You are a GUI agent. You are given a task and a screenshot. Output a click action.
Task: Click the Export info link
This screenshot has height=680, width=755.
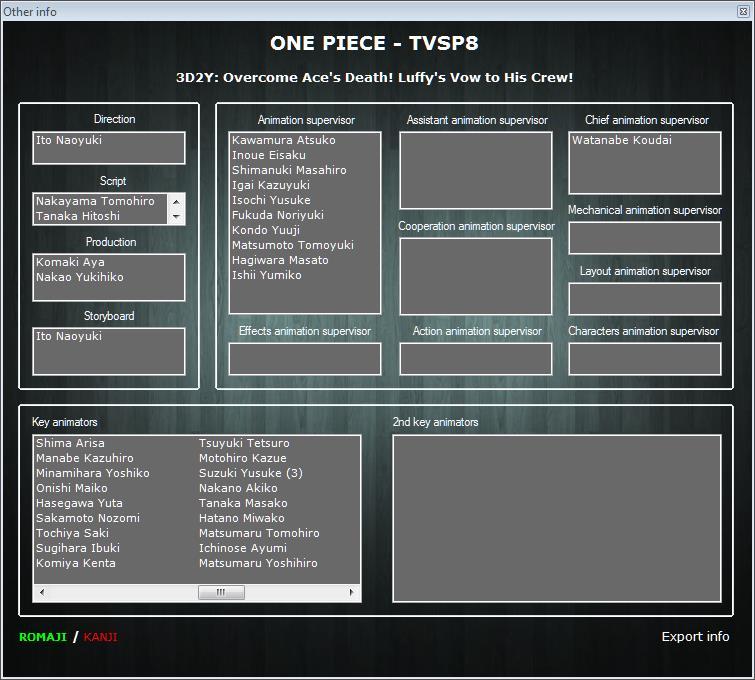[695, 636]
